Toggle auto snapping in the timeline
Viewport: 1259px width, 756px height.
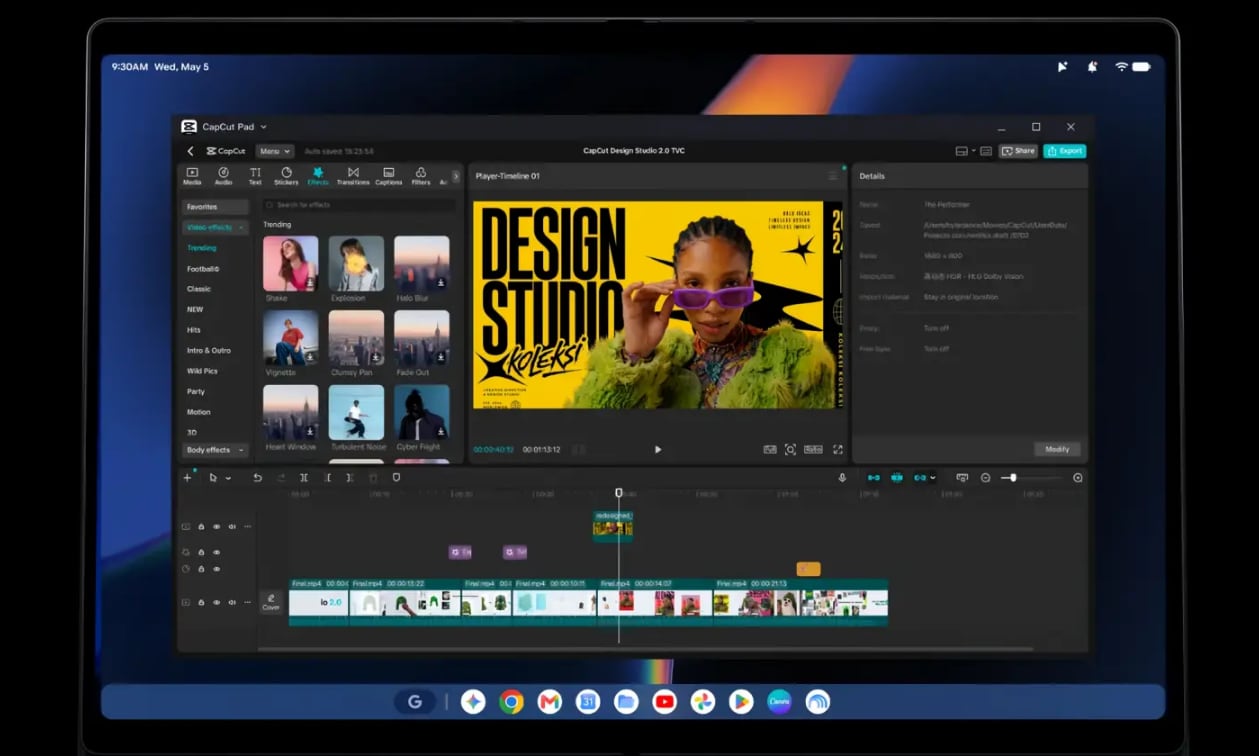[x=897, y=478]
